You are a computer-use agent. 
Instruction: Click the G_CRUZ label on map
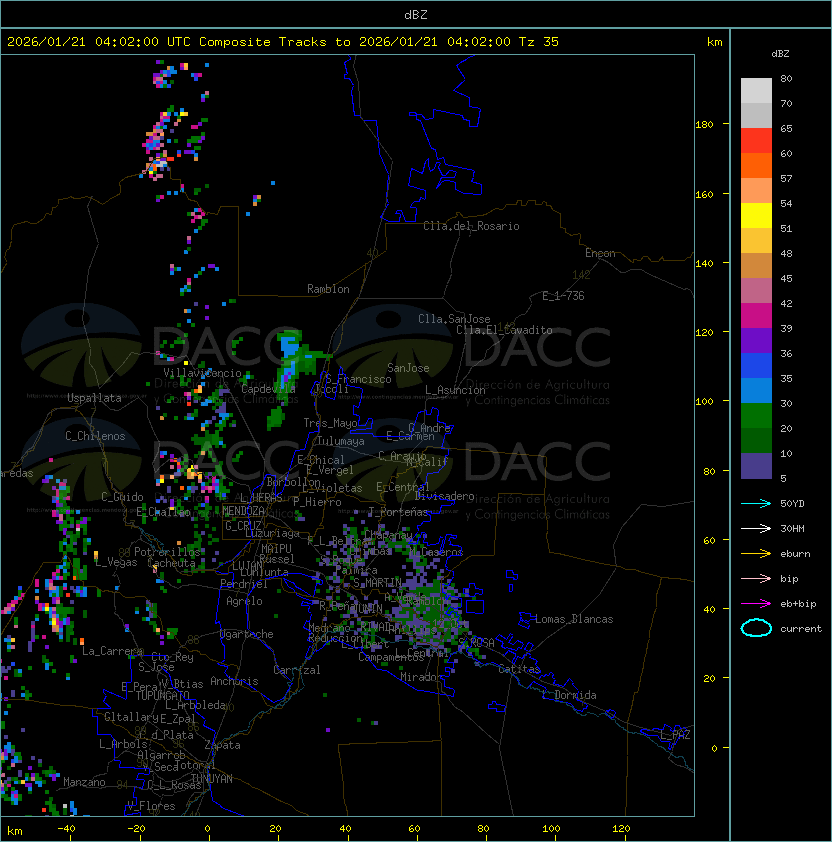[243, 526]
